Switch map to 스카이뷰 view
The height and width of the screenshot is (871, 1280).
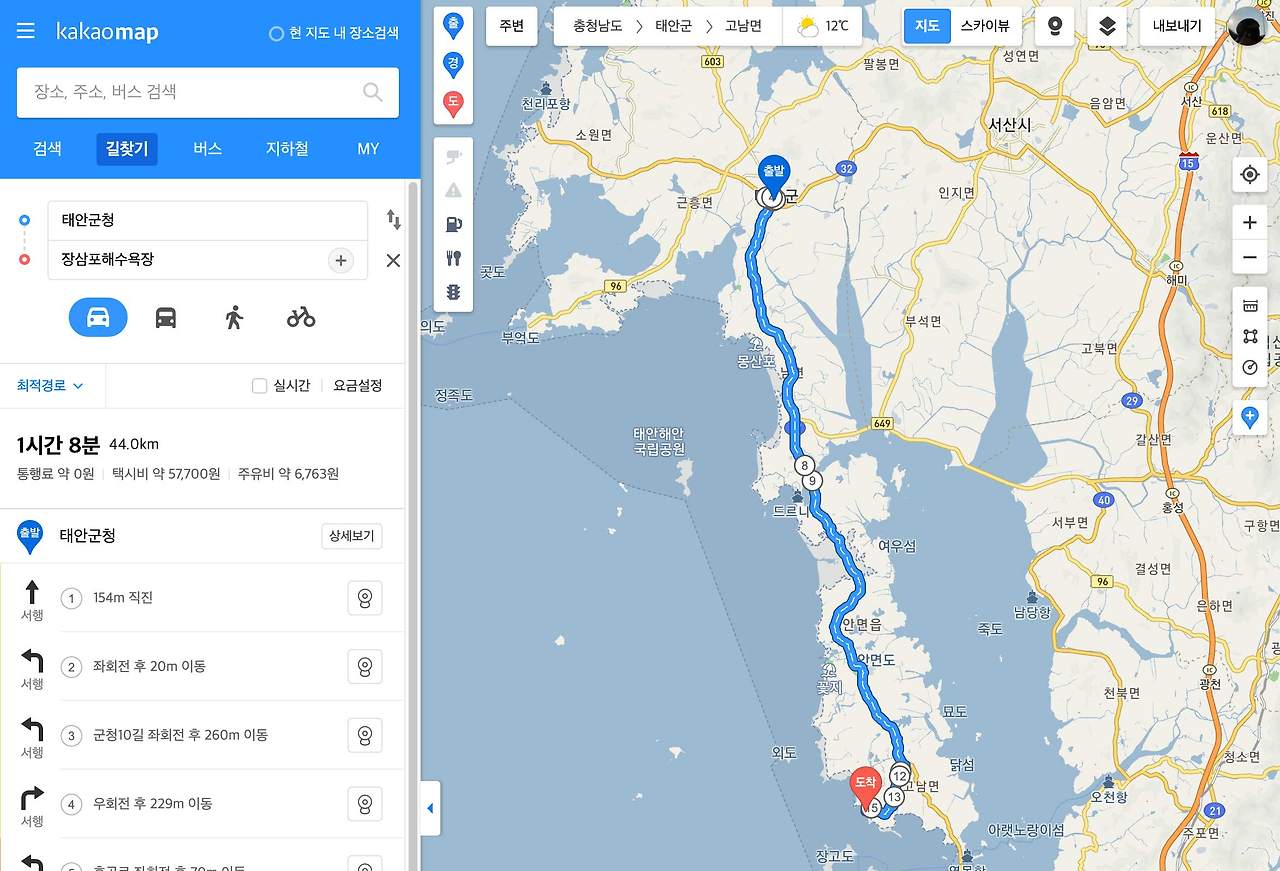pos(985,26)
